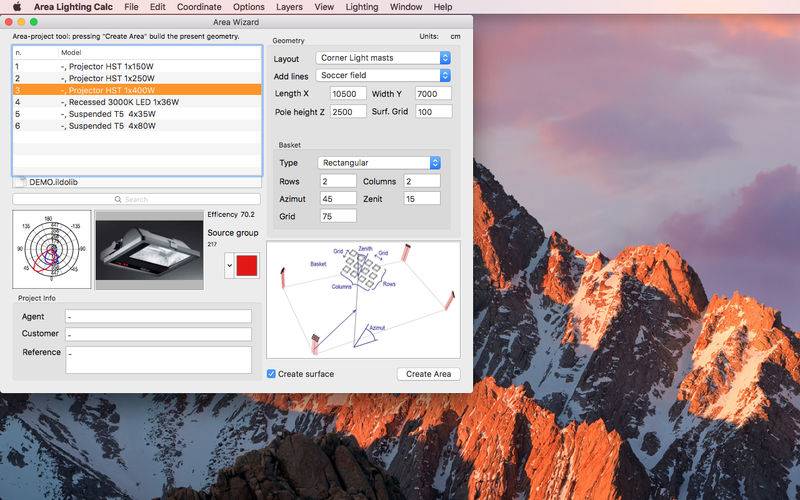Click the Customer text field
The height and width of the screenshot is (500, 800).
click(158, 334)
